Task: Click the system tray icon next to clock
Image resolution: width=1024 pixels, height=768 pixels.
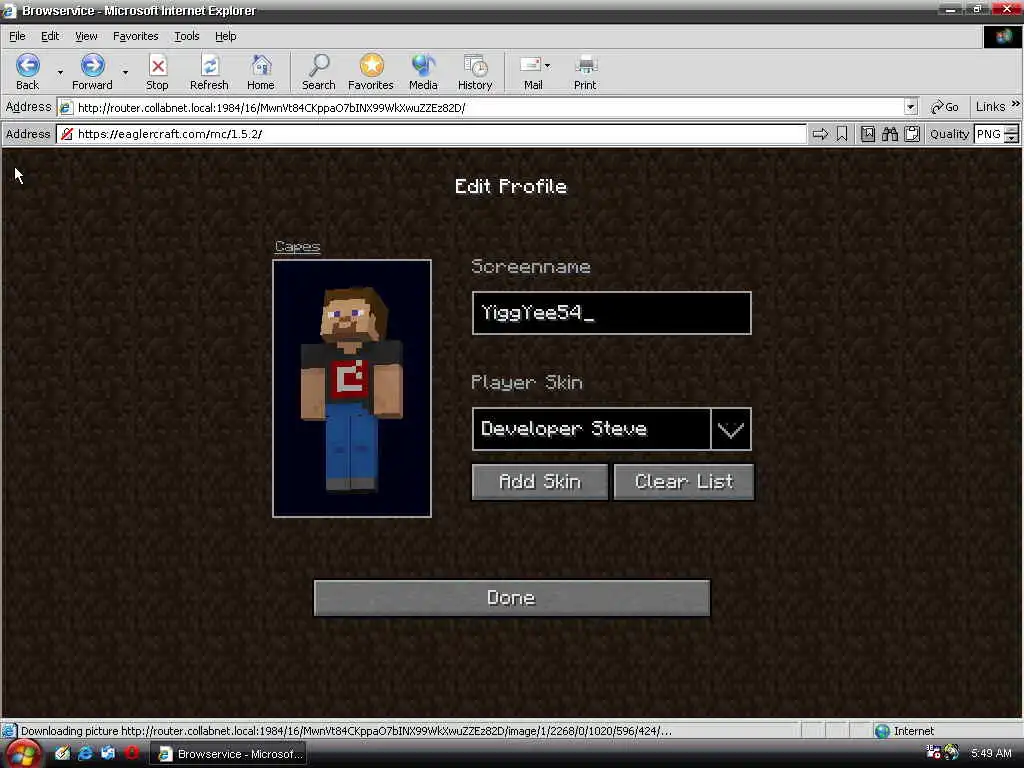Action: (952, 752)
